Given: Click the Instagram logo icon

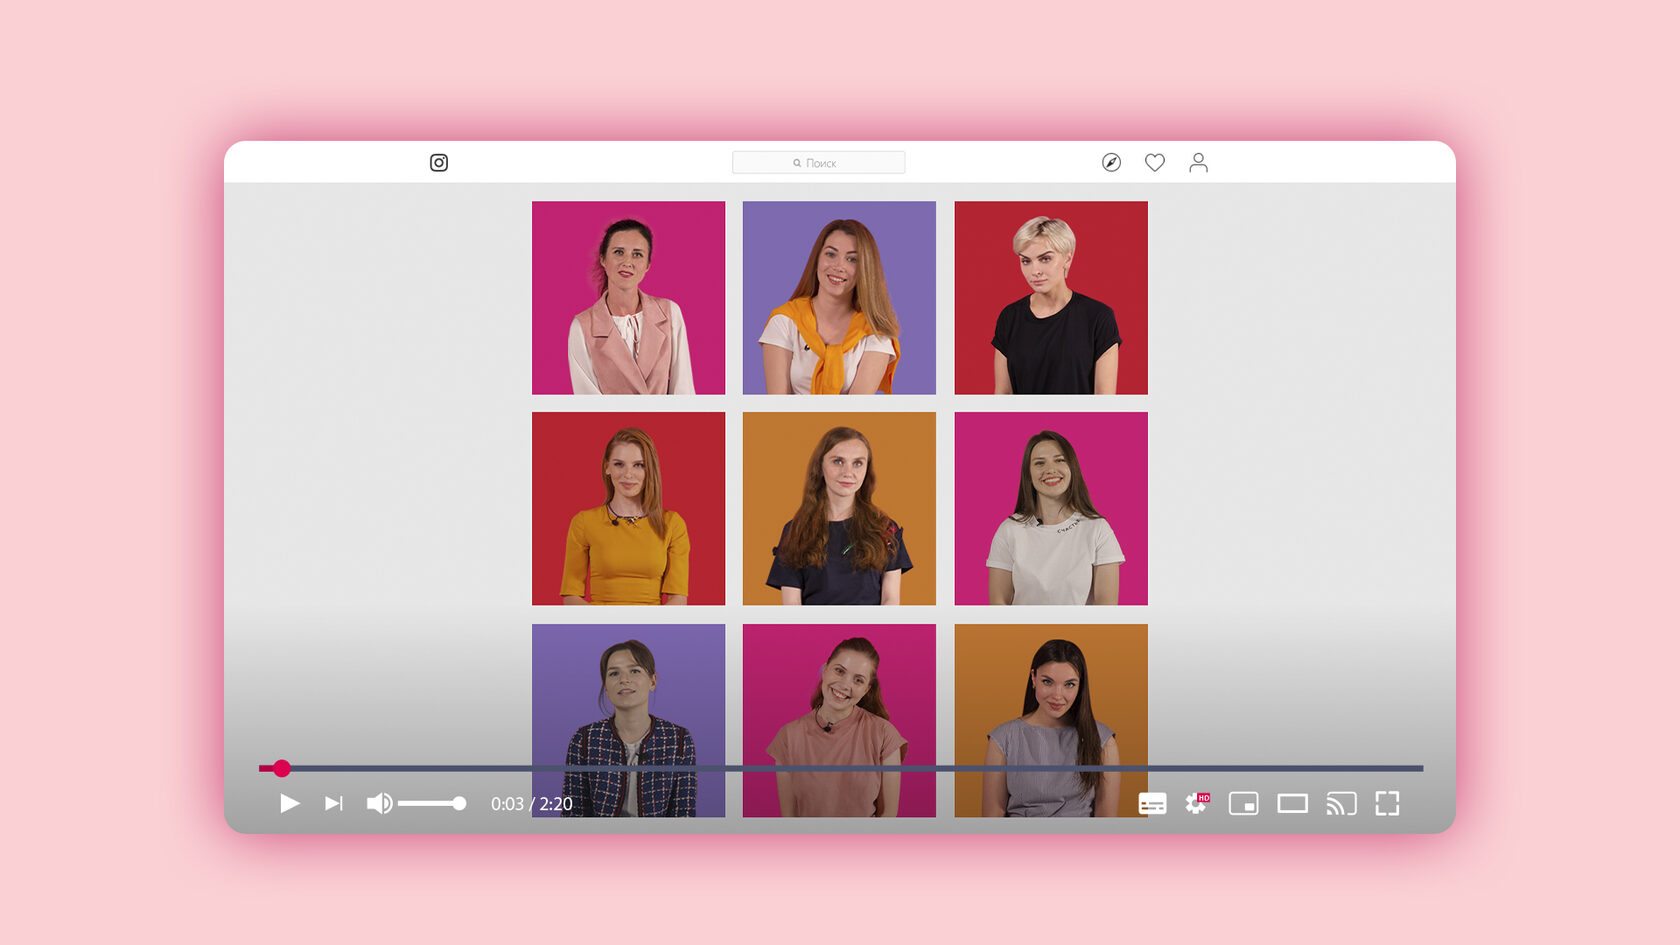Looking at the screenshot, I should [438, 162].
